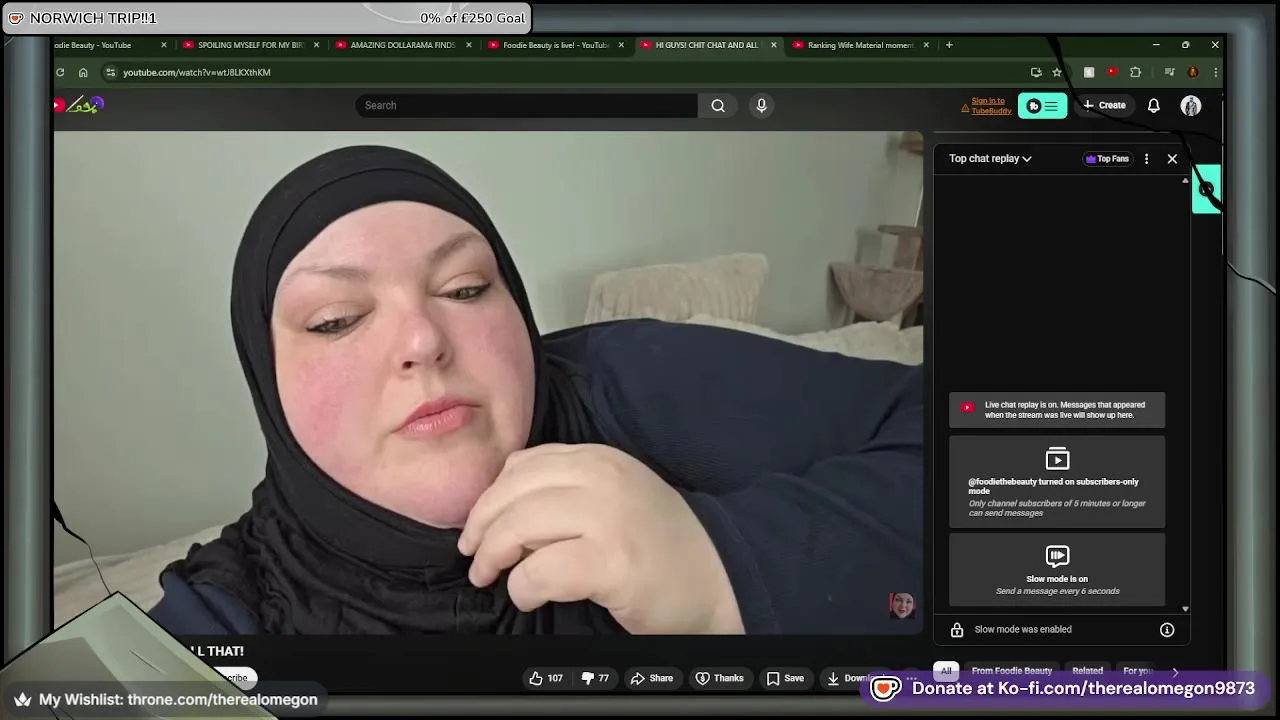
Task: Close the AMAZING DOLLARAMA FINDS tab
Action: pyautogui.click(x=469, y=45)
